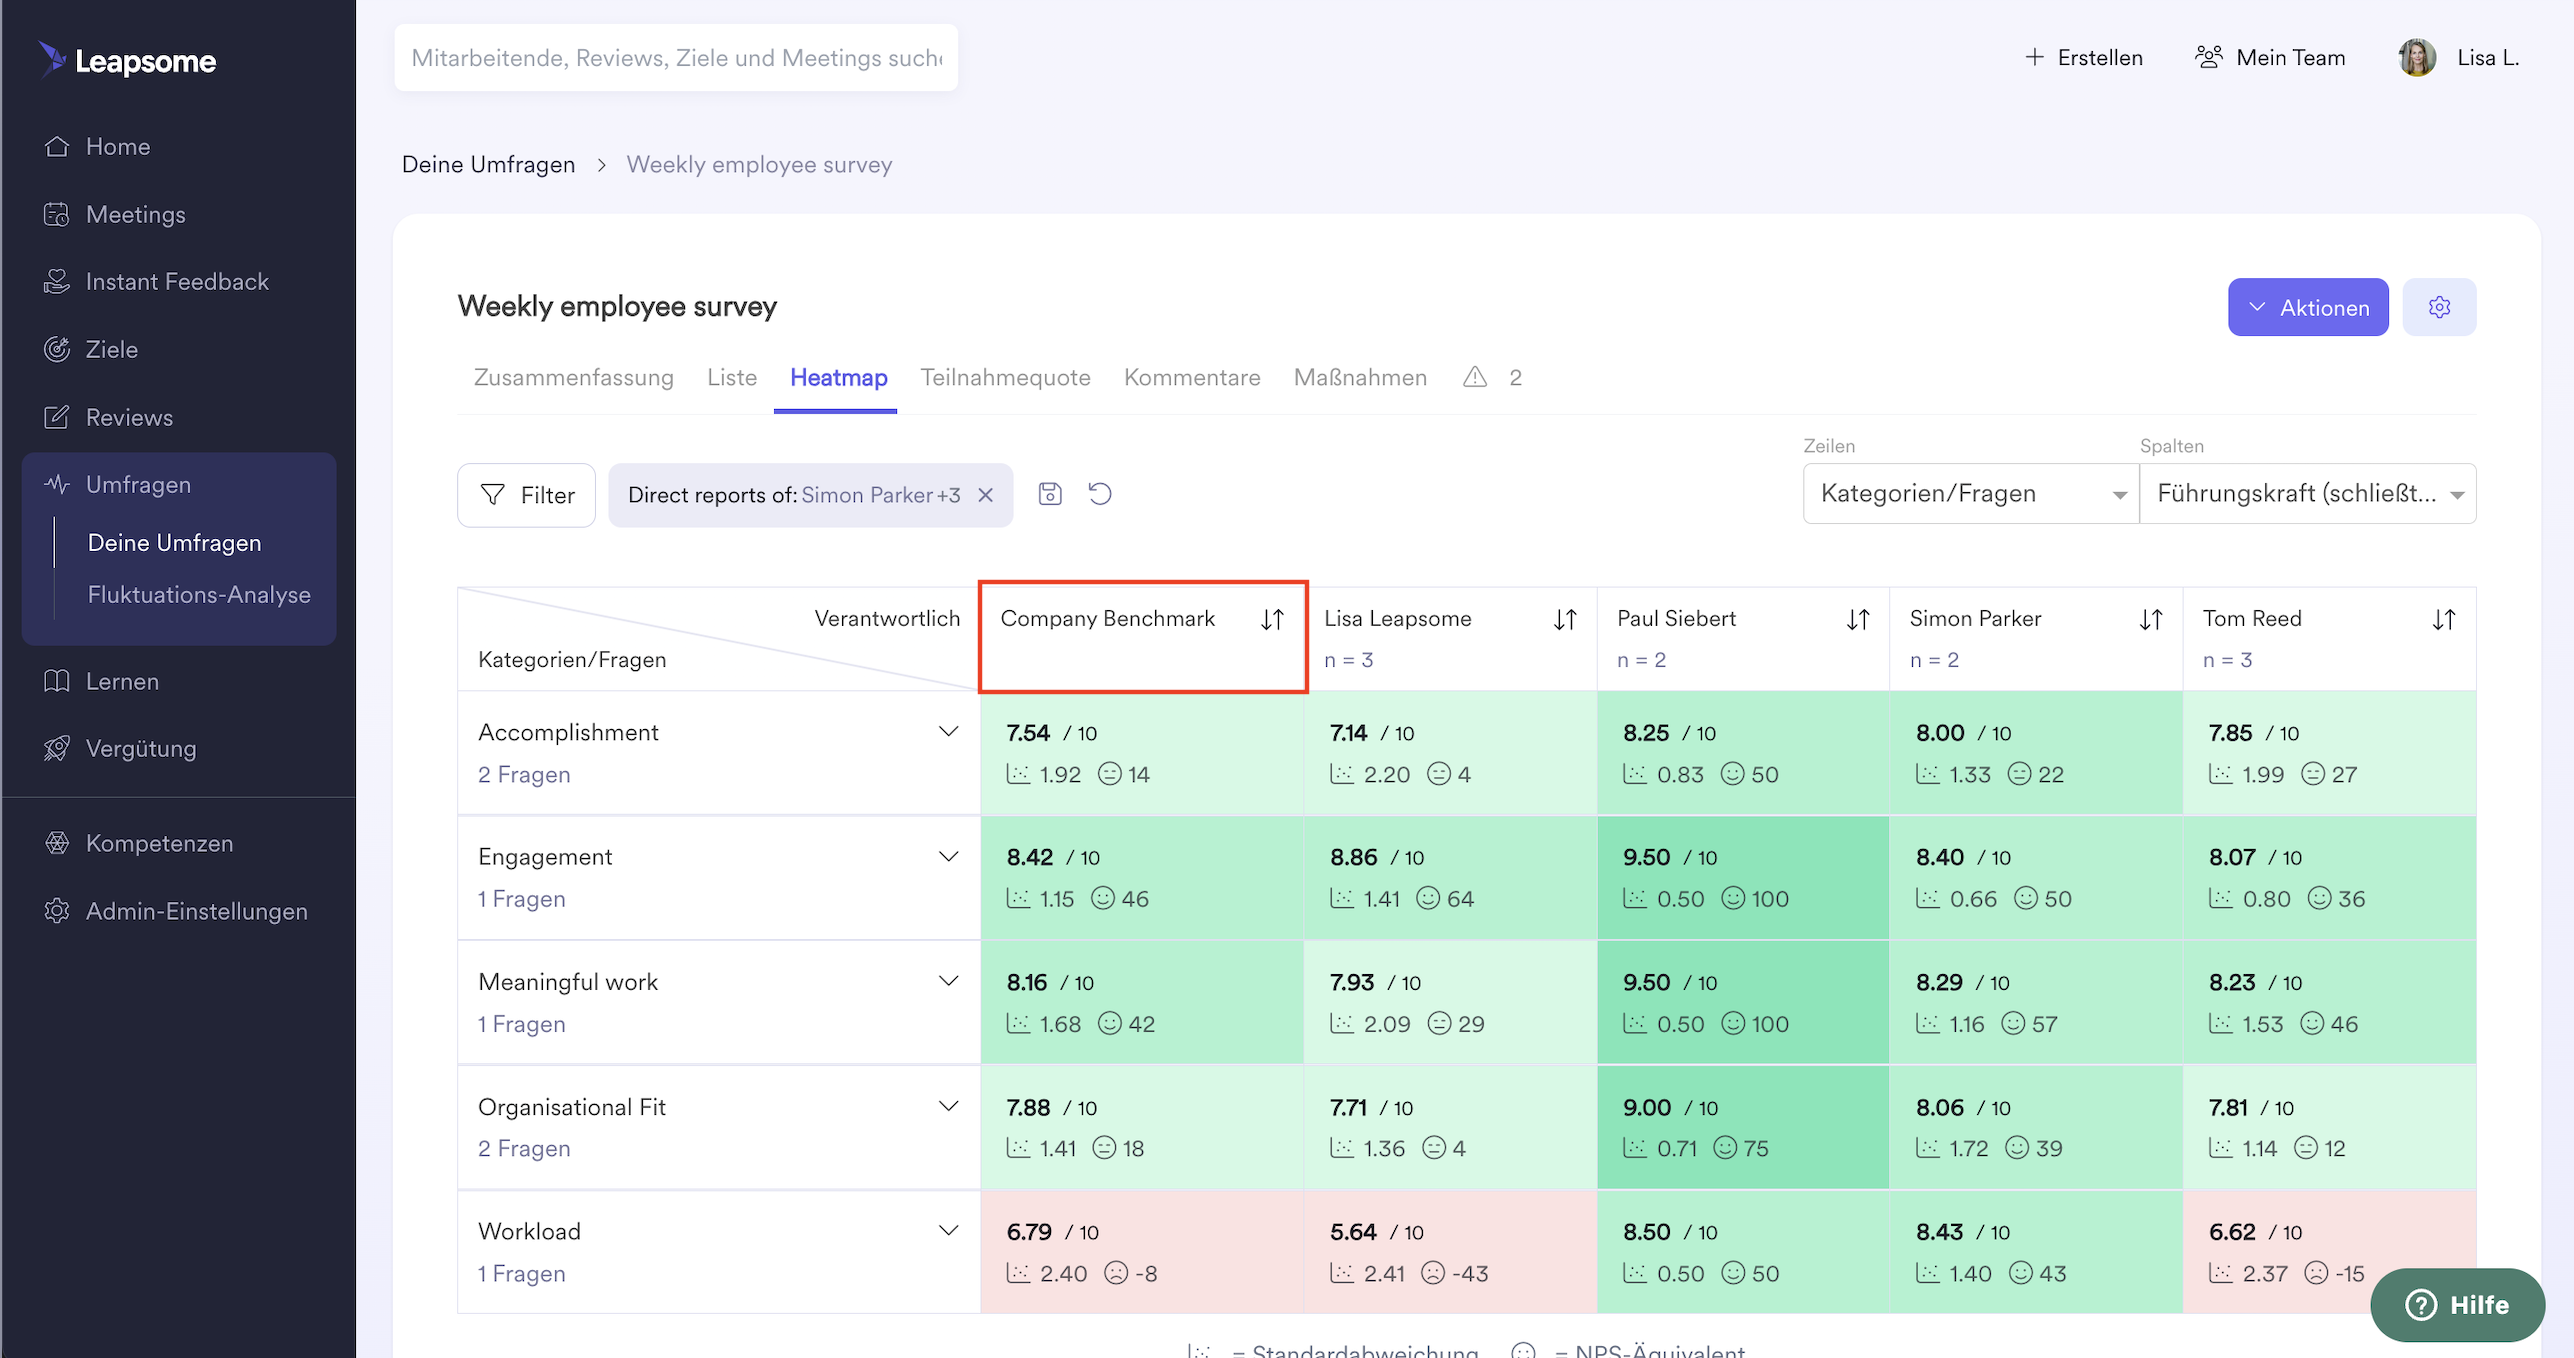Image resolution: width=2574 pixels, height=1358 pixels.
Task: Expand the Accomplishment category row
Action: (949, 732)
